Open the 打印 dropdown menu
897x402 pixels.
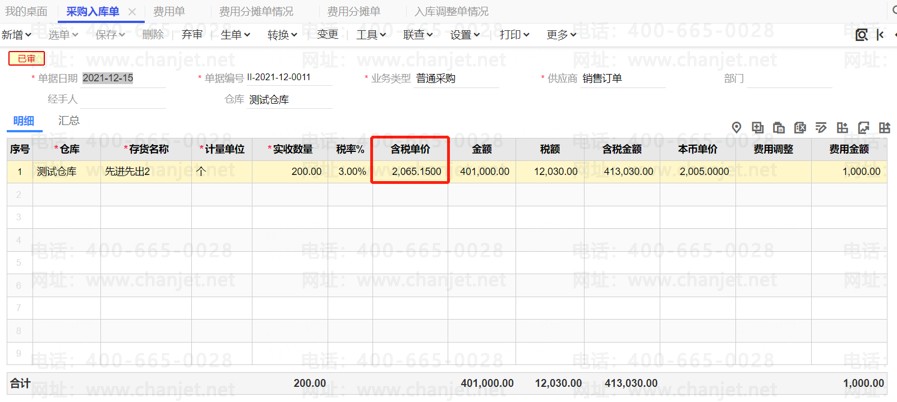pos(514,35)
